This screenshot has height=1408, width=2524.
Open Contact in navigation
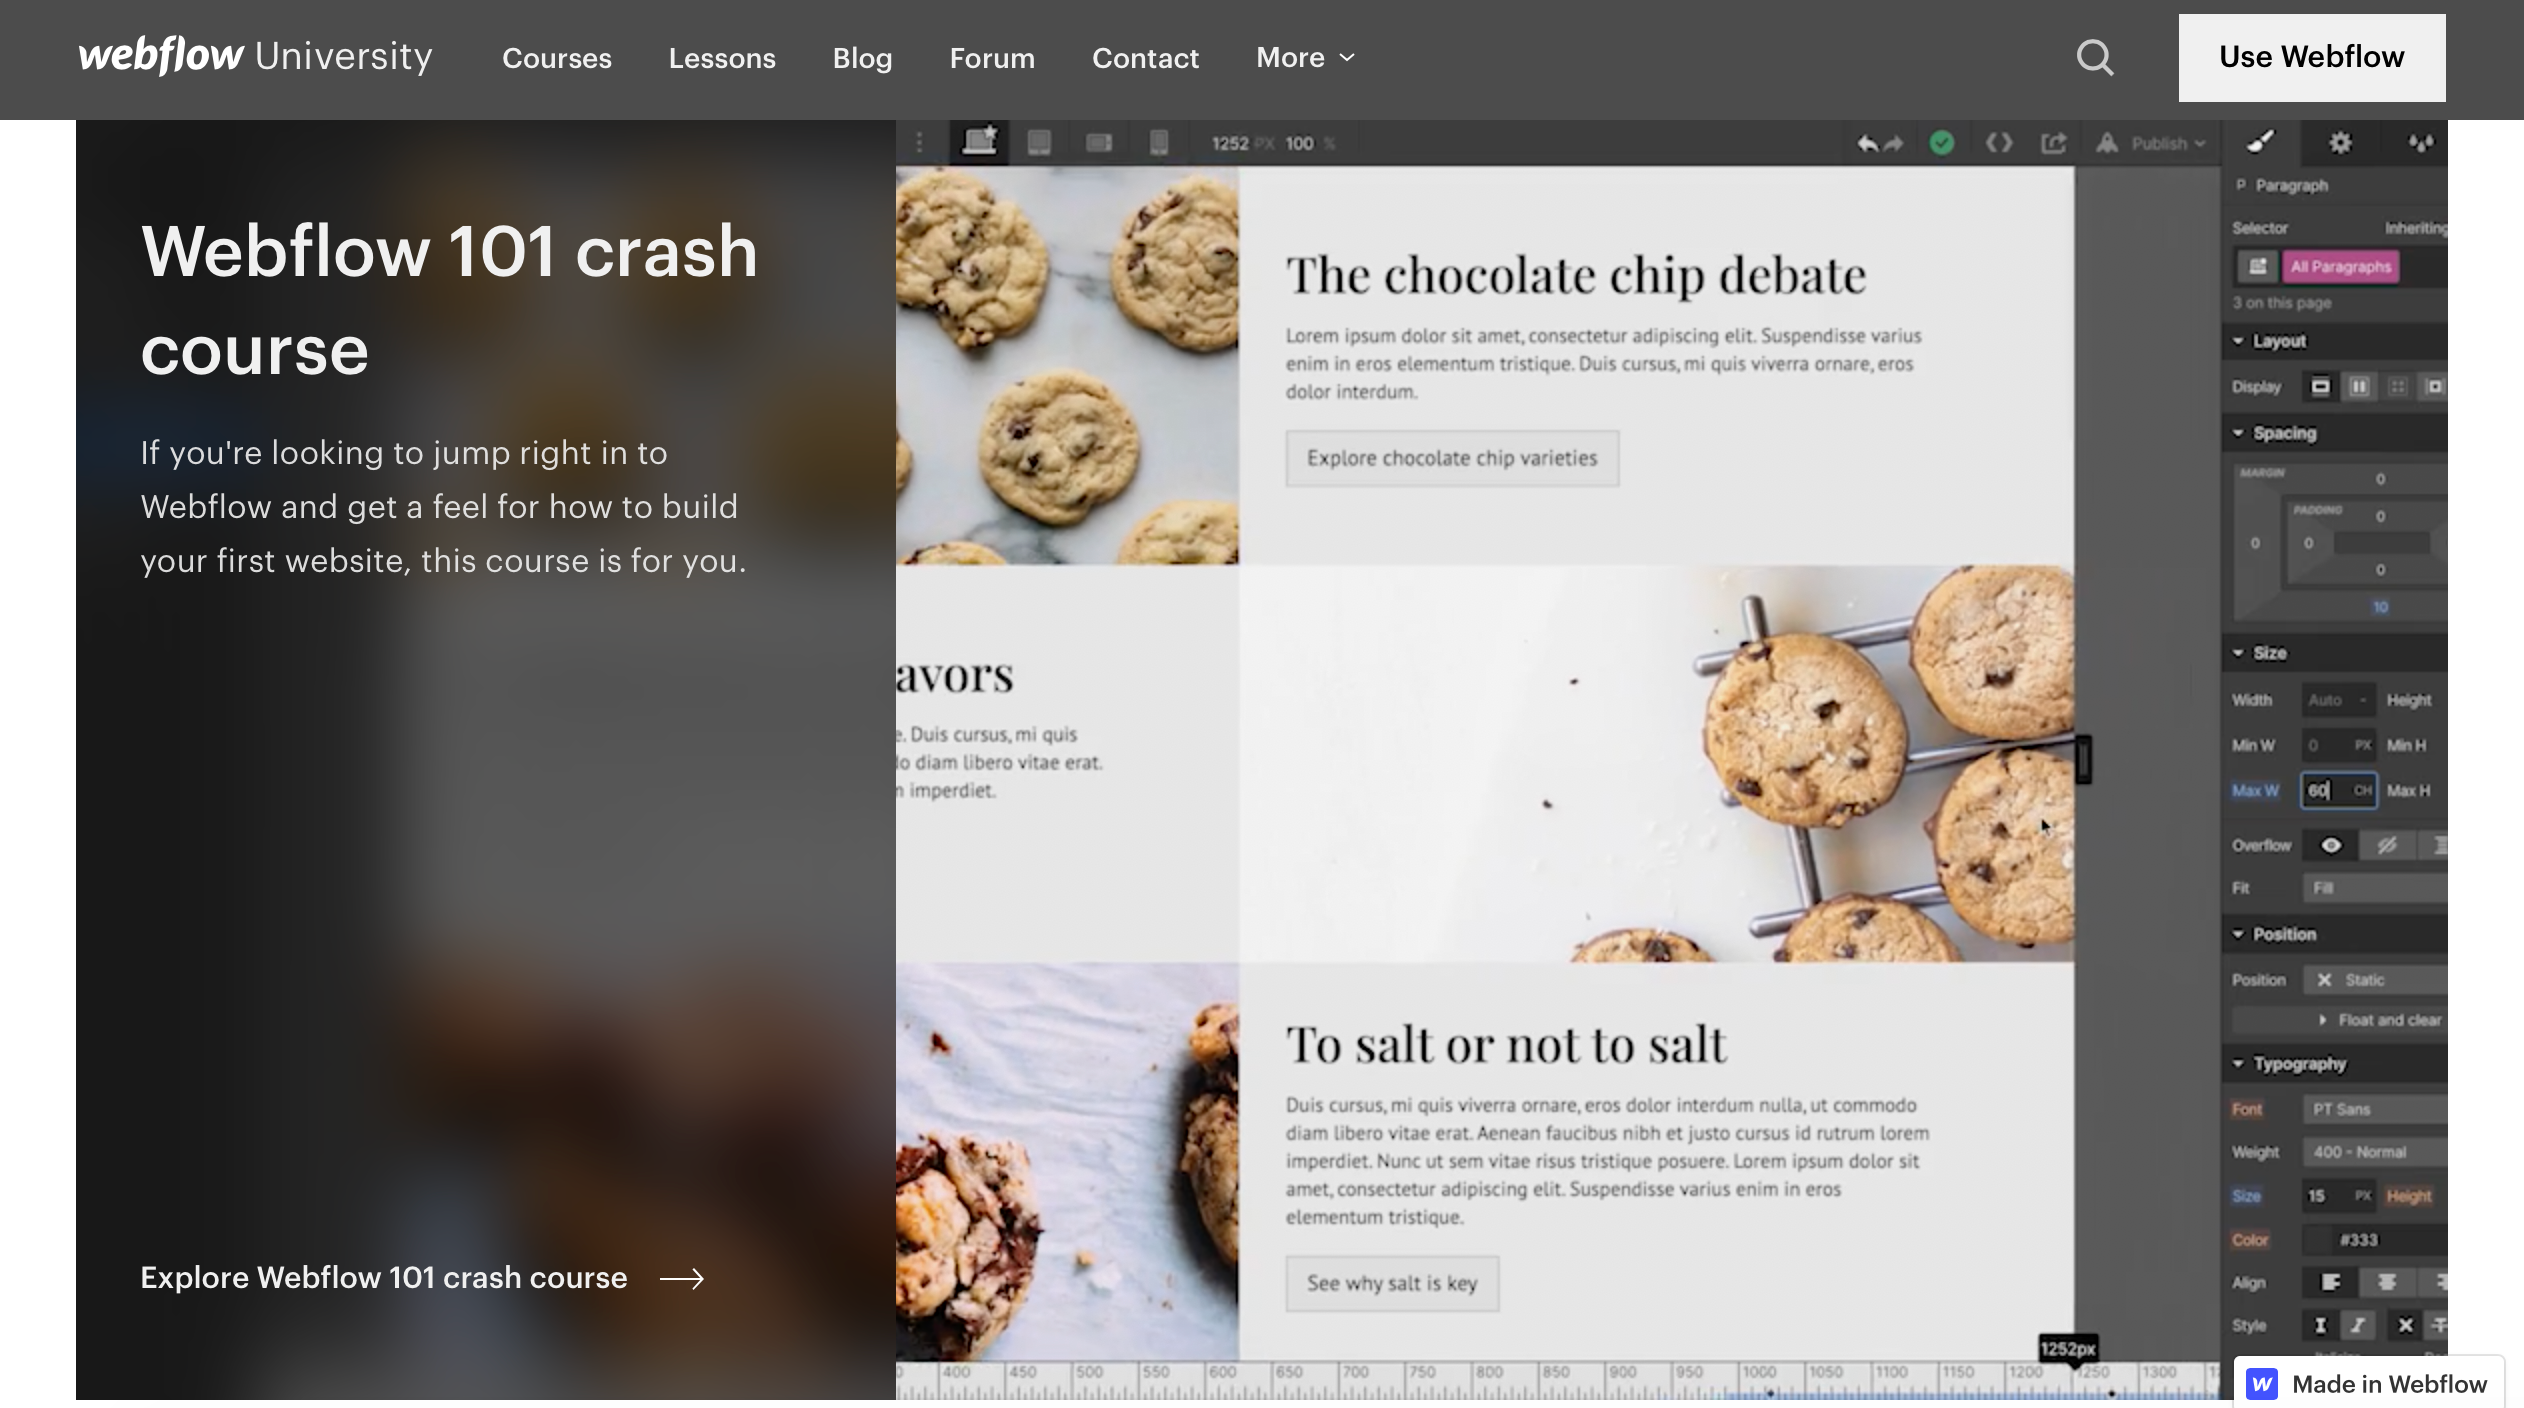pos(1145,58)
